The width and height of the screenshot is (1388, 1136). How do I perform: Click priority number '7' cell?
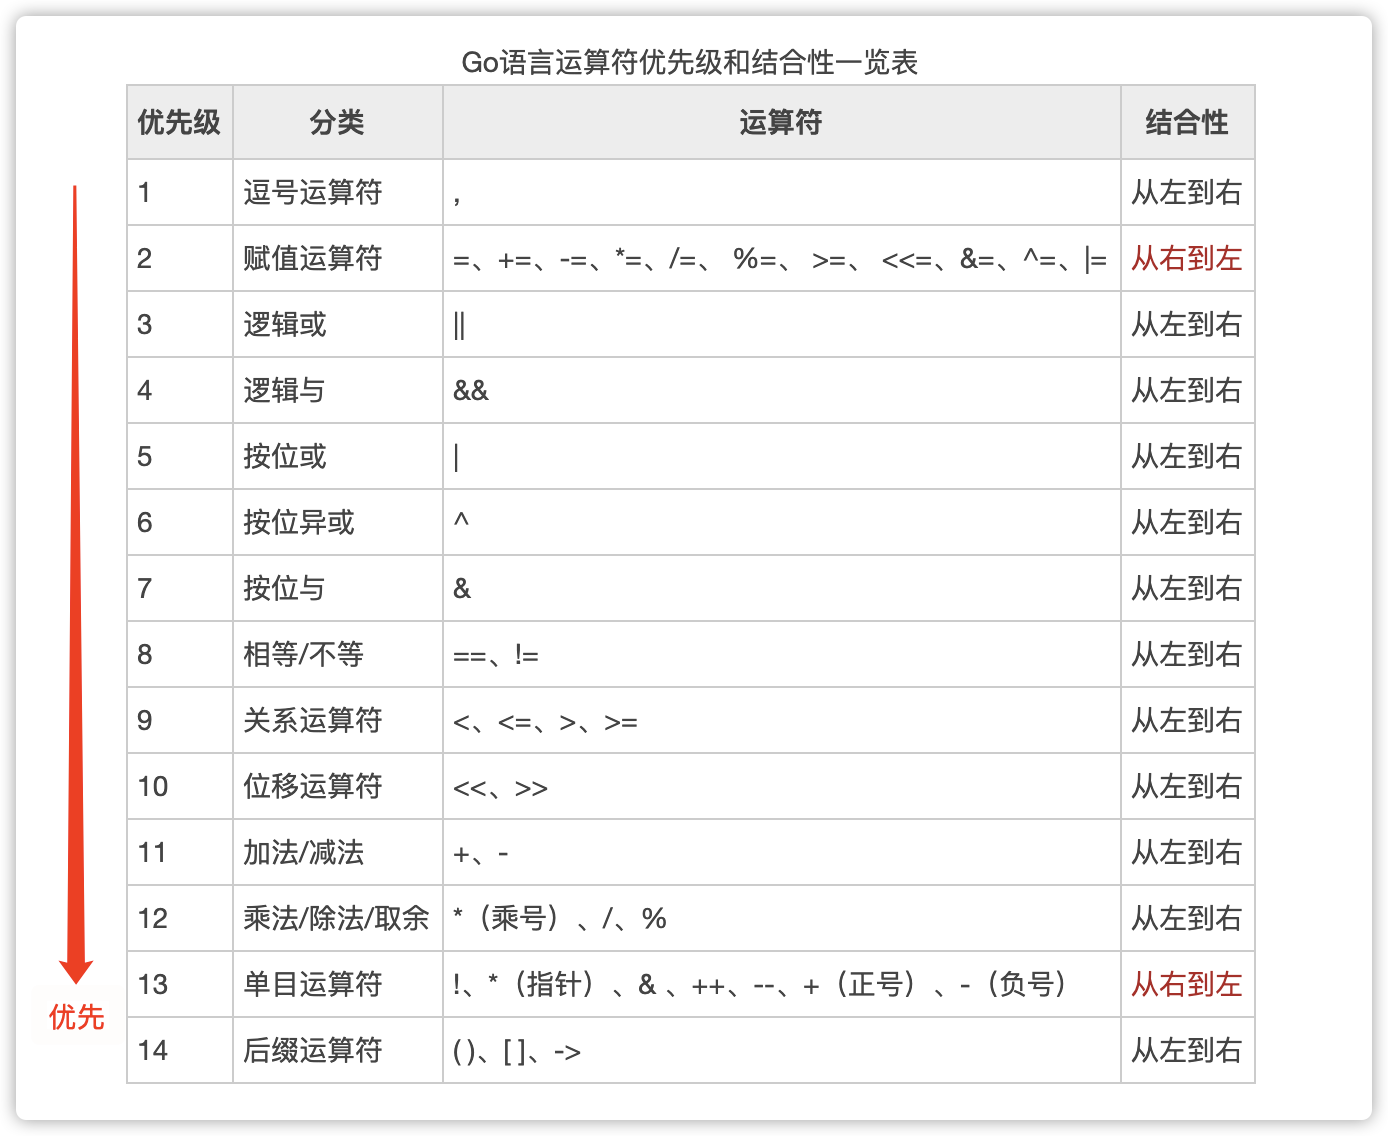pyautogui.click(x=180, y=588)
